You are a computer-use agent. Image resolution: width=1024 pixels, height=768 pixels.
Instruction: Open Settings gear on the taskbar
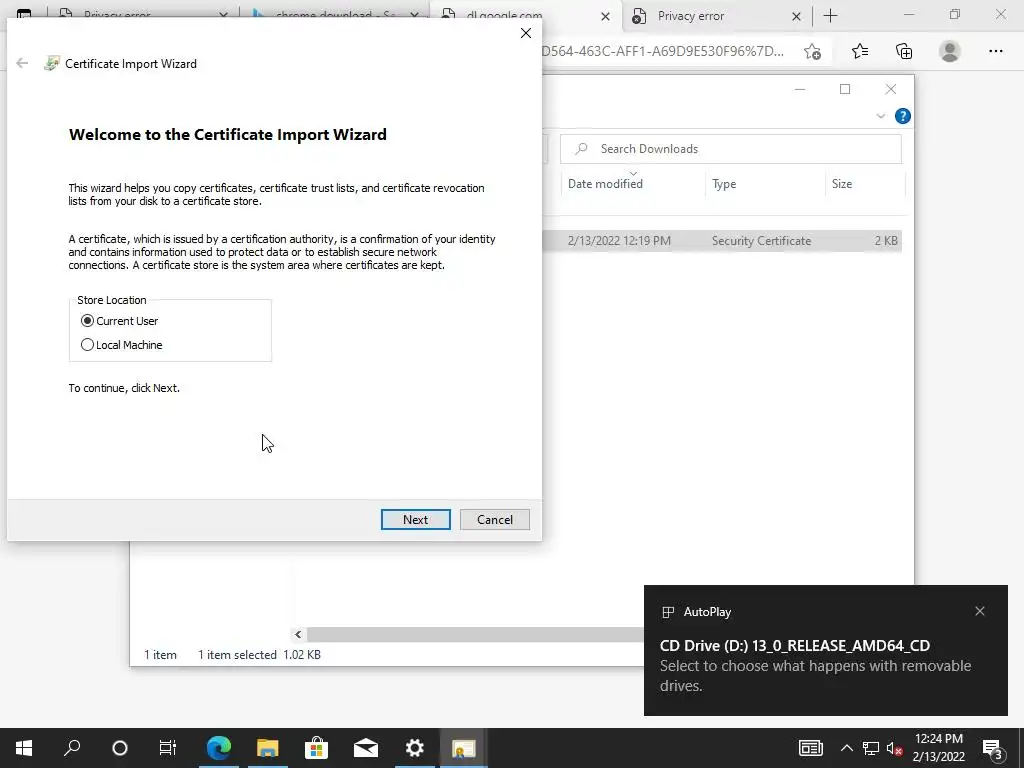(415, 748)
